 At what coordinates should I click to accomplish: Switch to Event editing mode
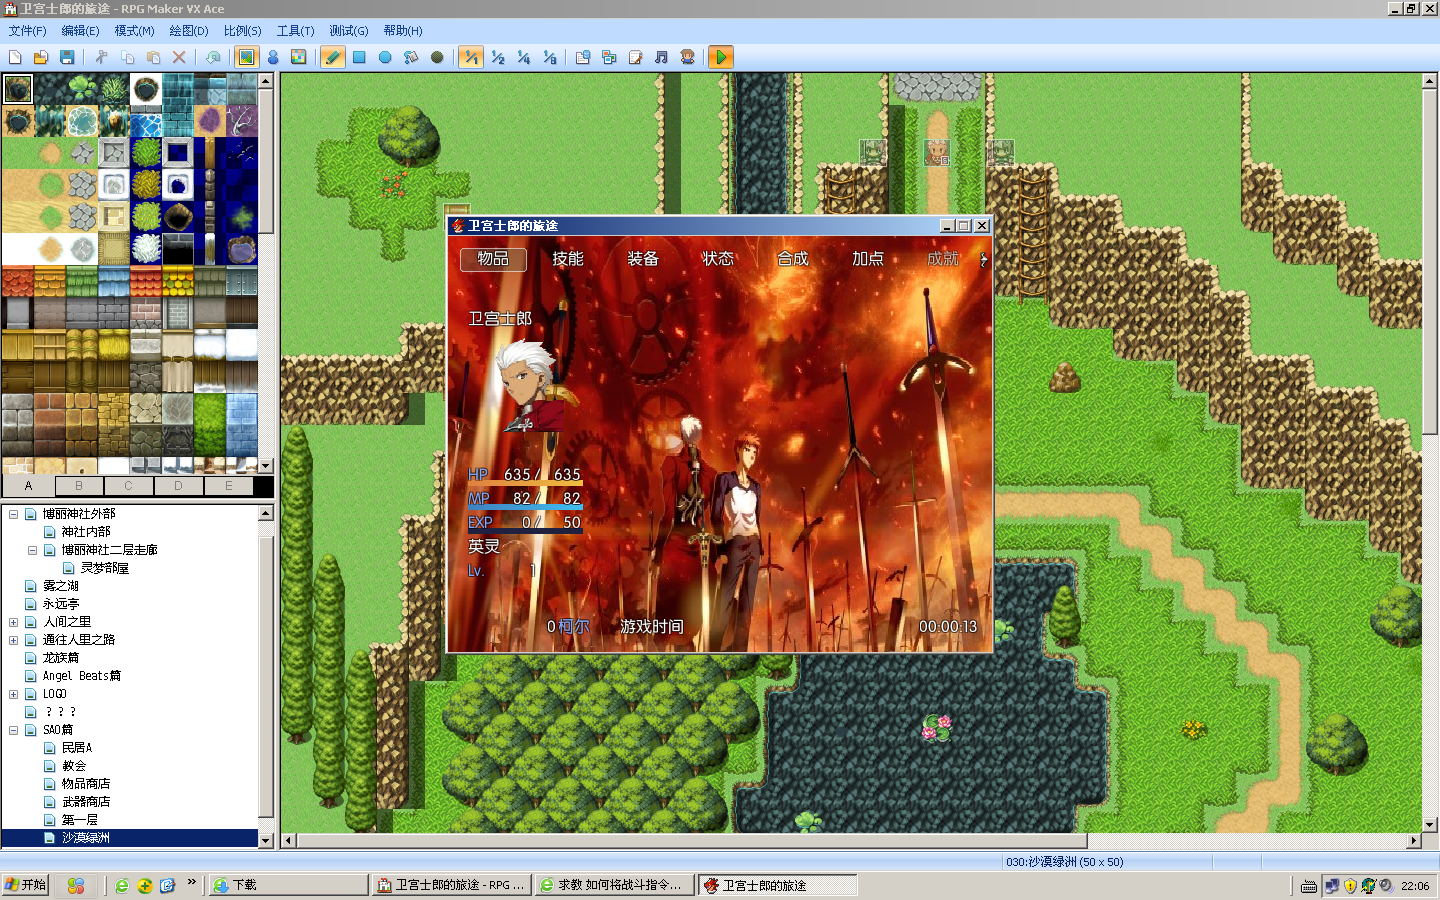pyautogui.click(x=273, y=57)
